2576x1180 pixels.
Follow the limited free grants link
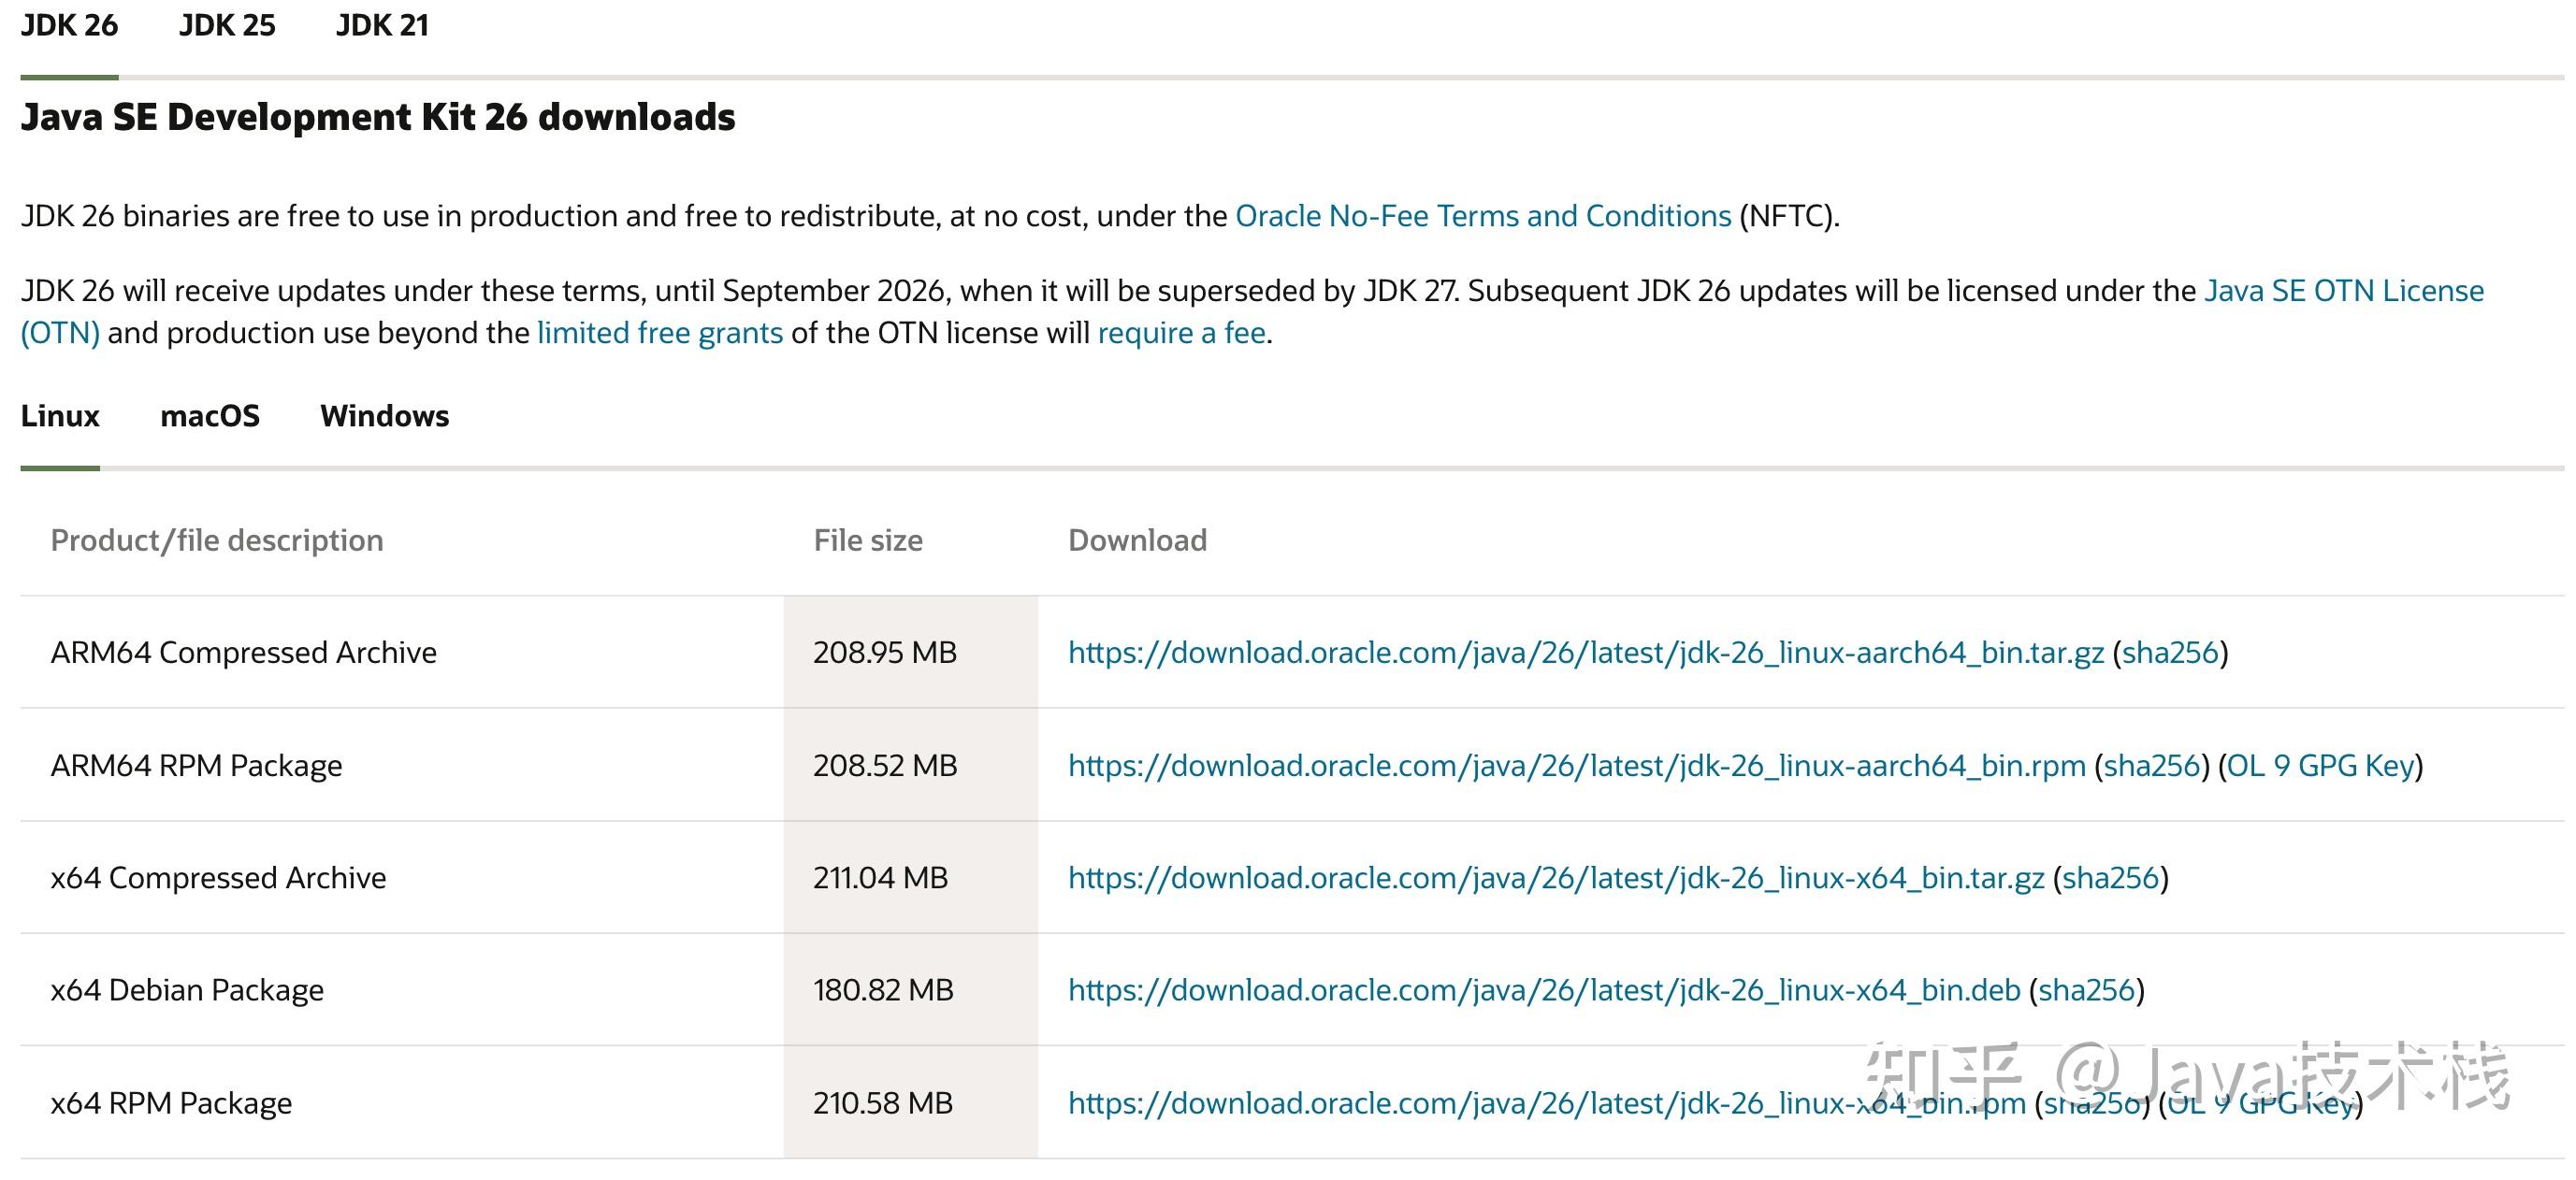(x=660, y=333)
